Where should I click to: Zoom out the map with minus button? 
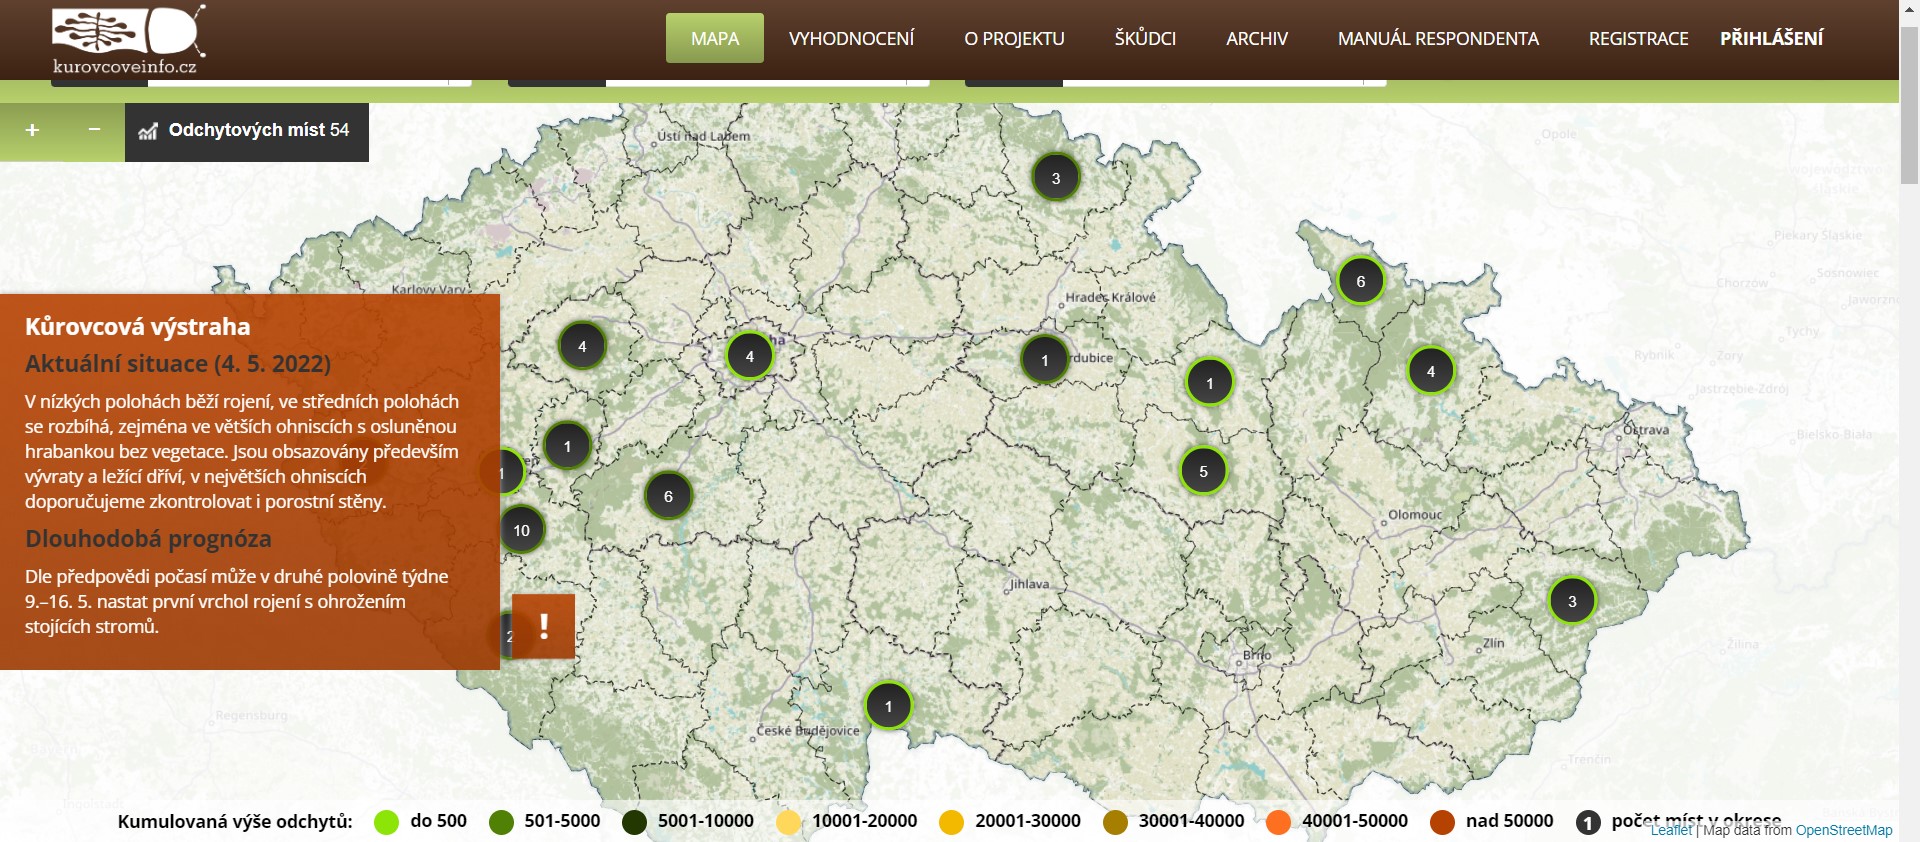click(x=94, y=131)
